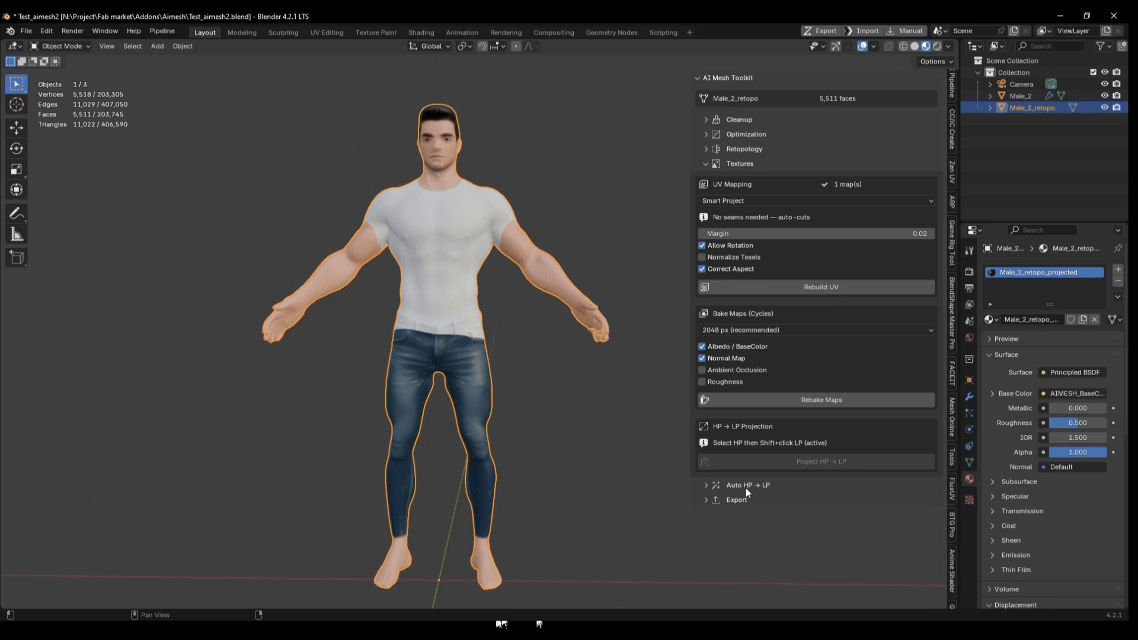This screenshot has height=640, width=1138.
Task: Switch to material preview shading mode
Action: coord(925,46)
